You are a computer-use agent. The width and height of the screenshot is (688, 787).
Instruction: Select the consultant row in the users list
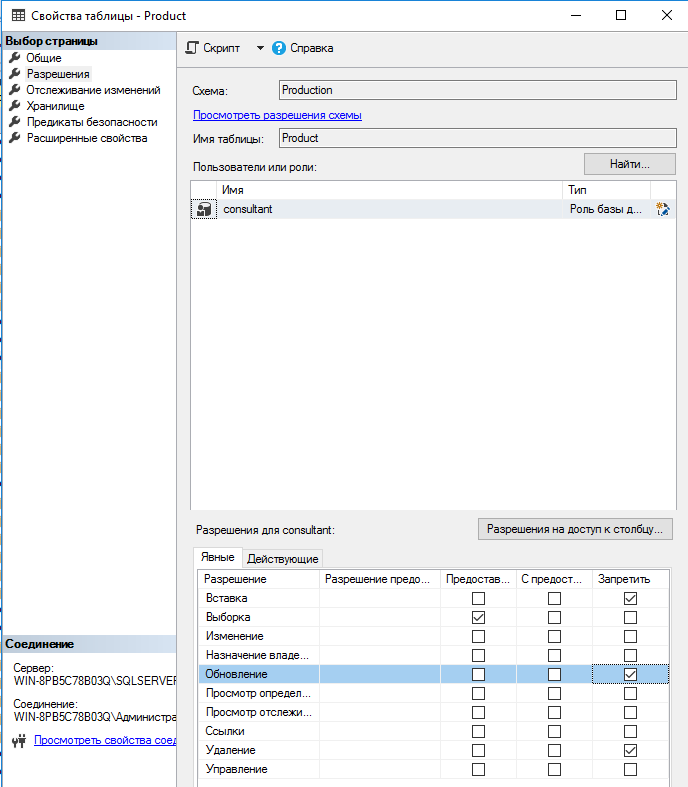pos(433,209)
